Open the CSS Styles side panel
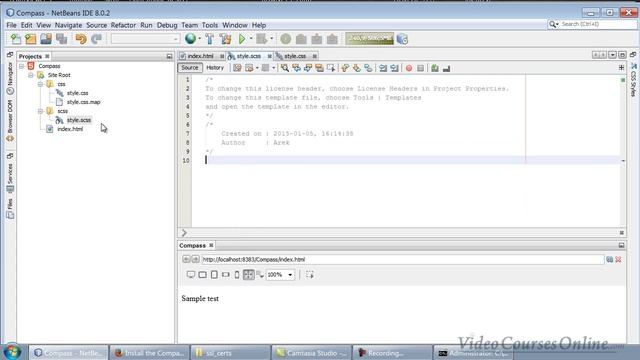Screen dimensions: 640x360 (633, 80)
